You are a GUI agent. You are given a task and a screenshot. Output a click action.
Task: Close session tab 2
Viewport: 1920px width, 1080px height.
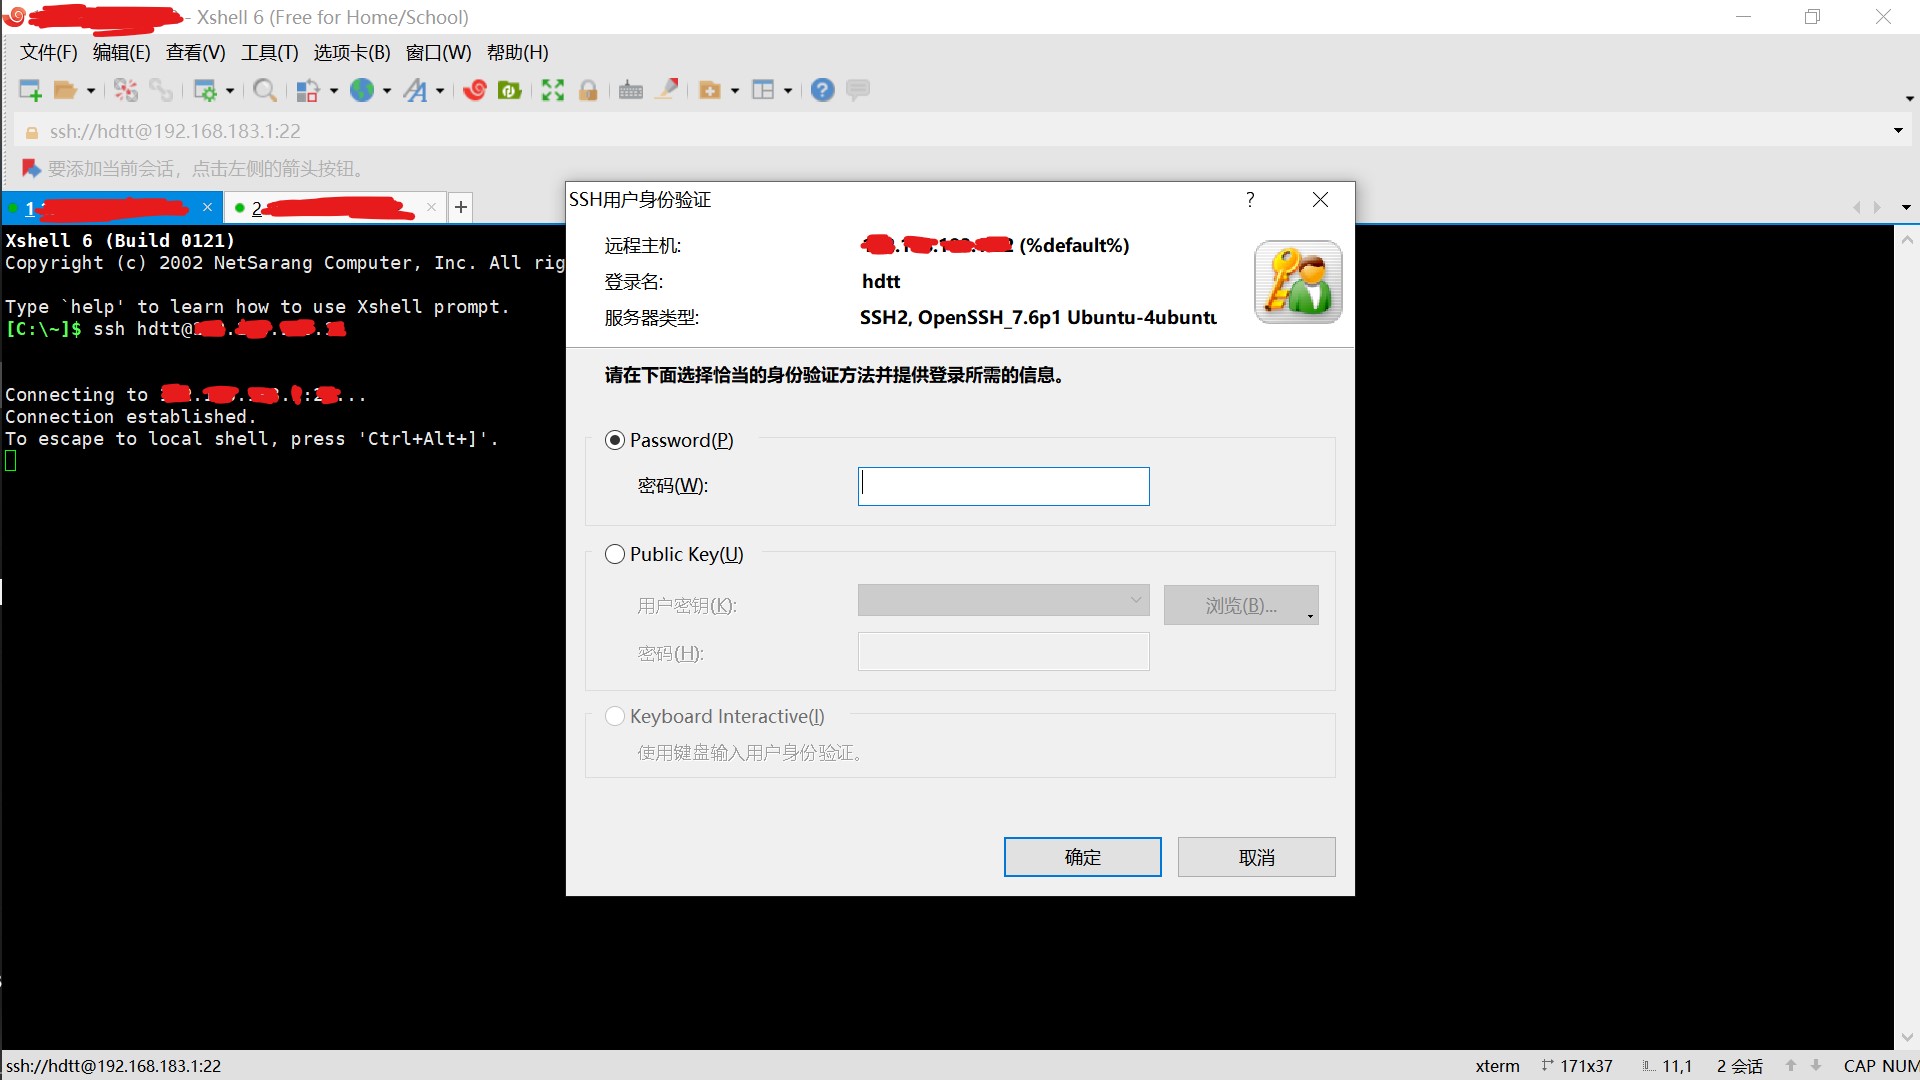click(431, 207)
